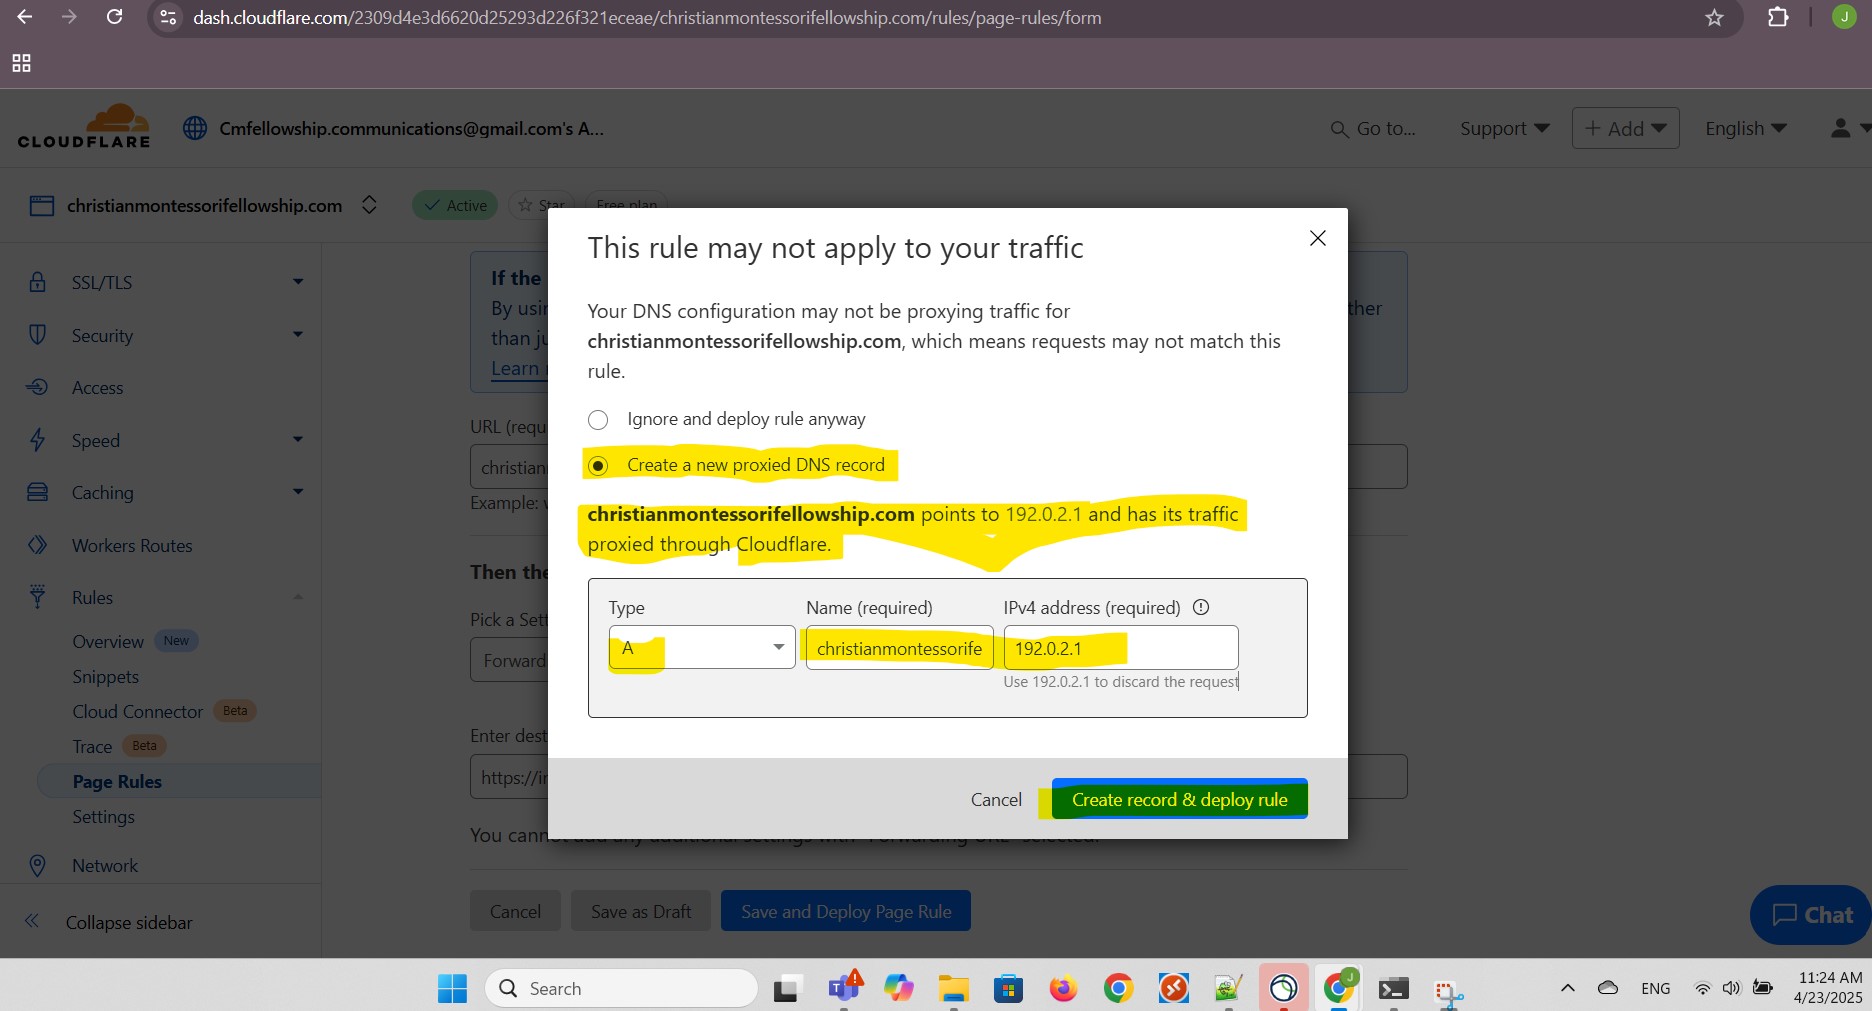Click the page form Cancel button
The image size is (1872, 1011).
tap(515, 911)
